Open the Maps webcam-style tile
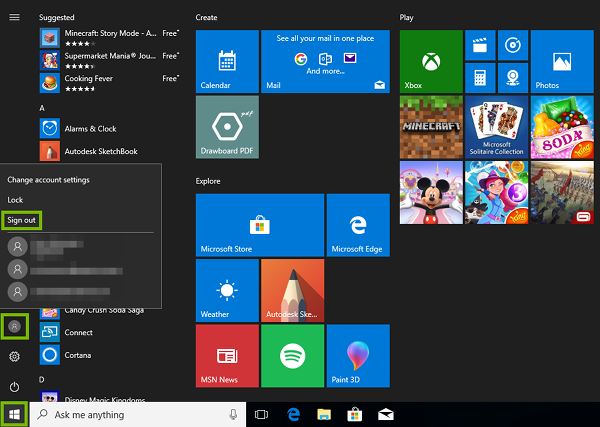This screenshot has height=427, width=600. (513, 78)
